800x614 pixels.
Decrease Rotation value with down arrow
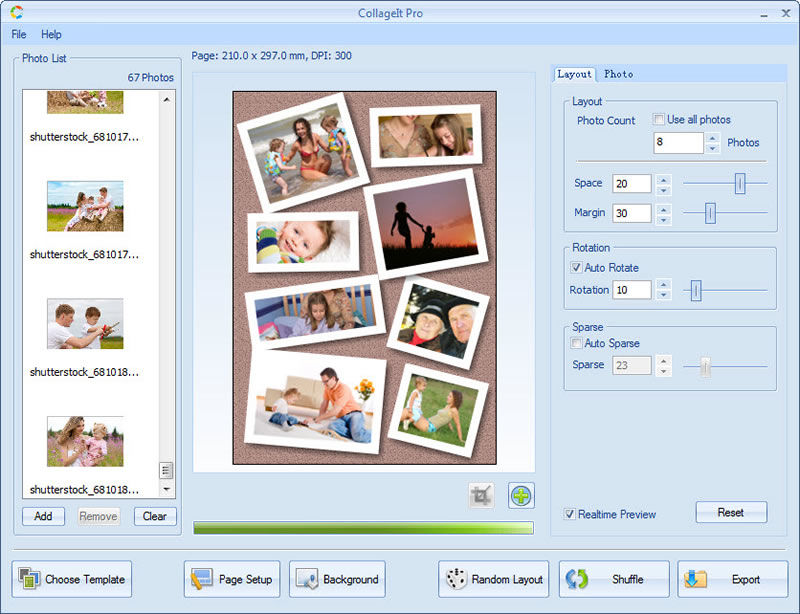663,295
